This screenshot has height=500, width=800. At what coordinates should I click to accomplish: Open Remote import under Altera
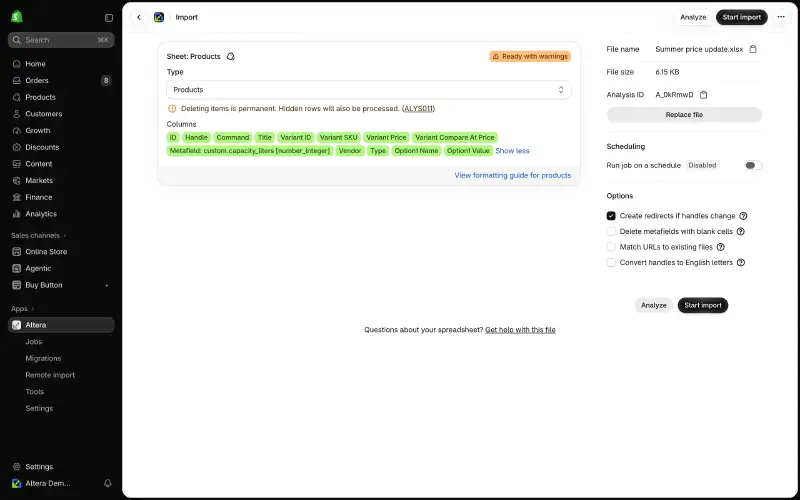click(50, 375)
